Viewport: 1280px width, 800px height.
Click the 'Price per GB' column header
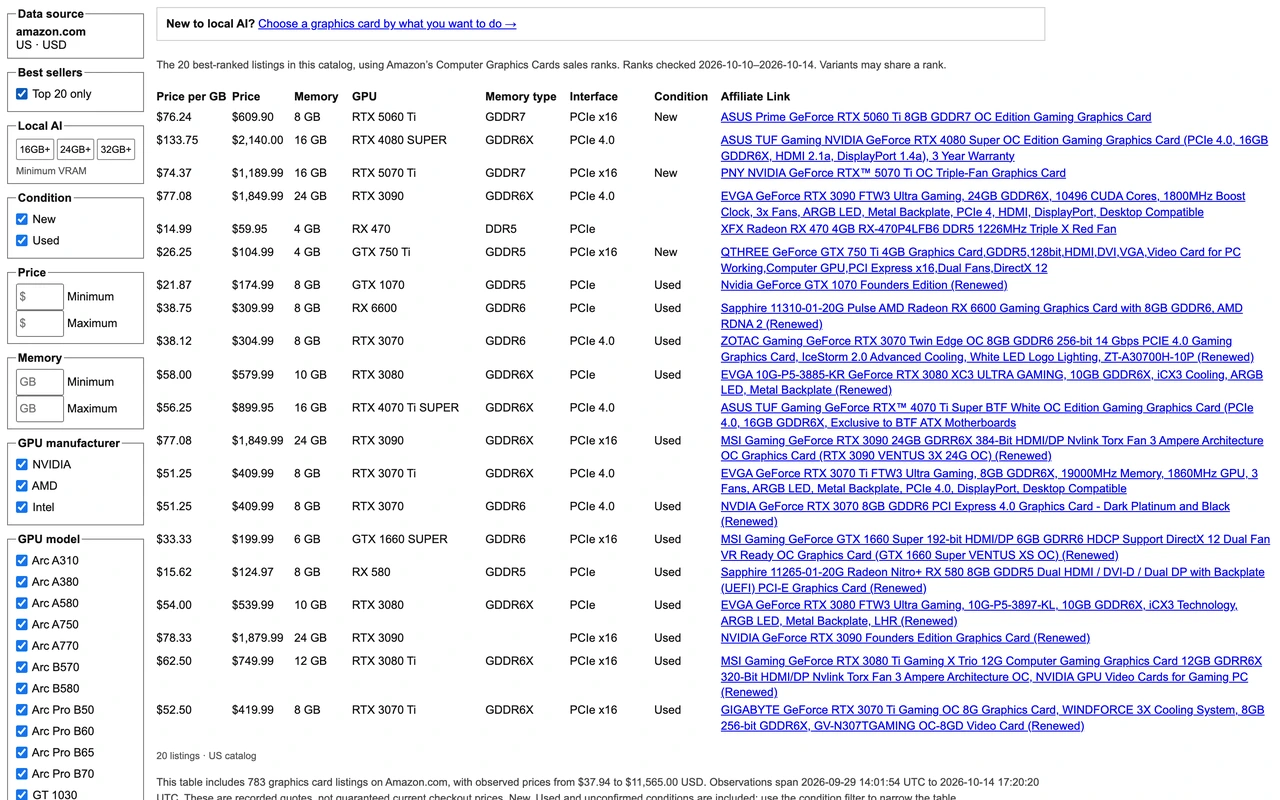tap(191, 97)
